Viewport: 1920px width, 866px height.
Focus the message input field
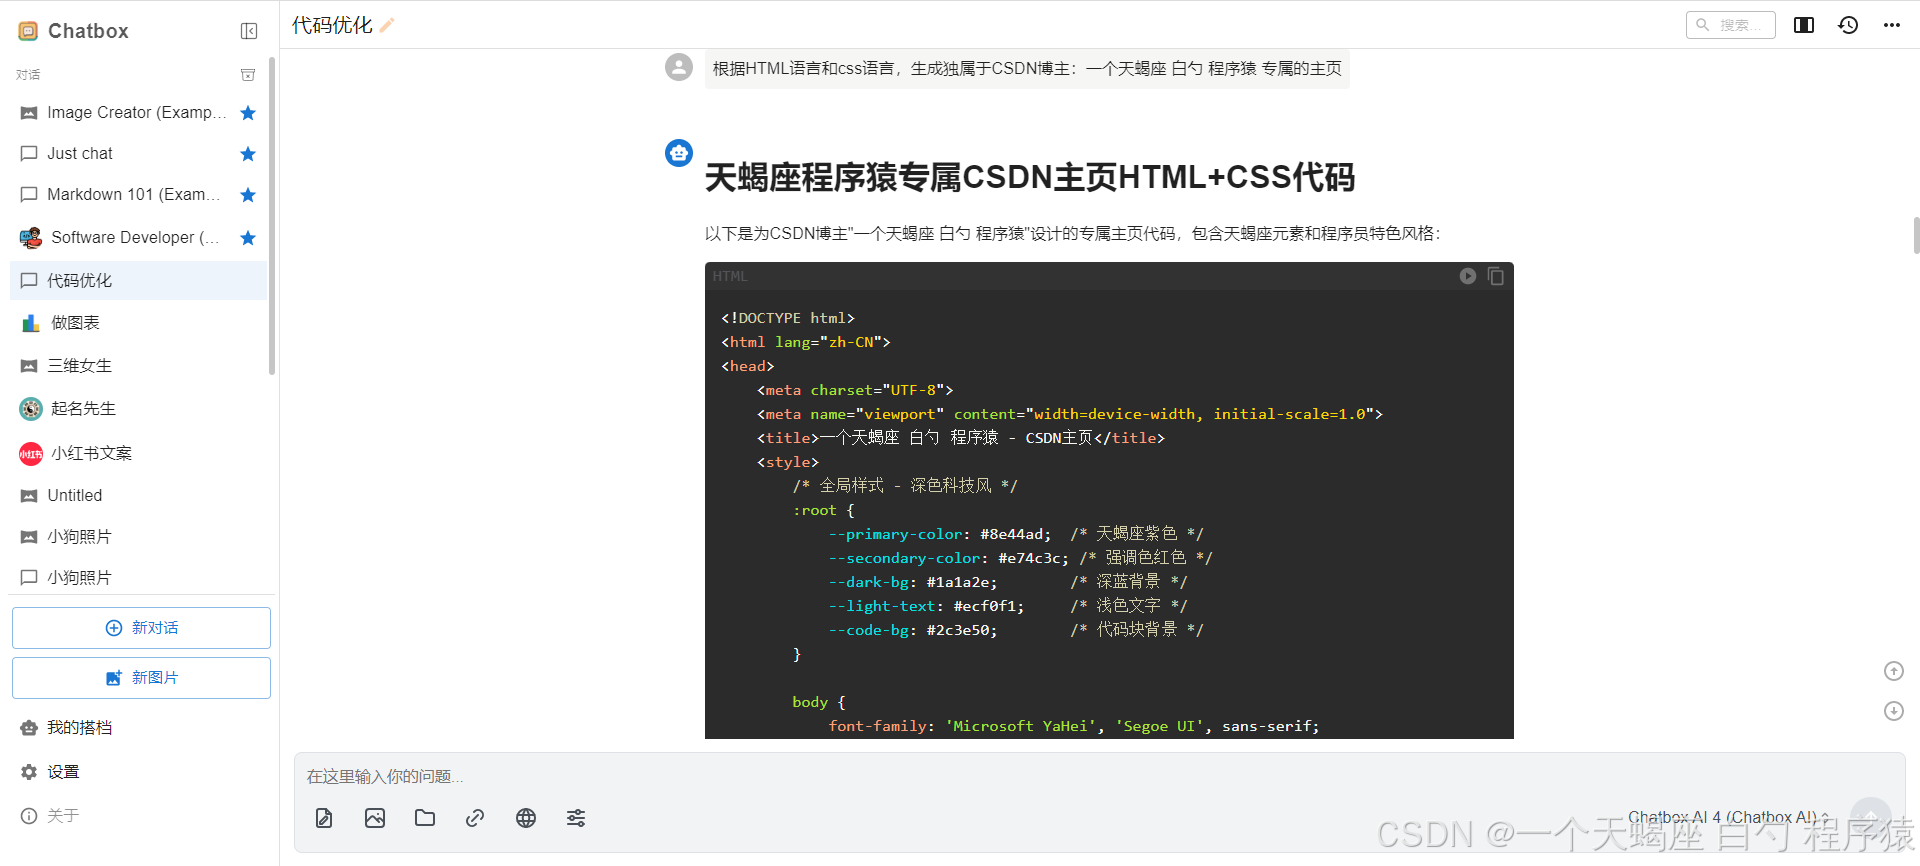1099,777
